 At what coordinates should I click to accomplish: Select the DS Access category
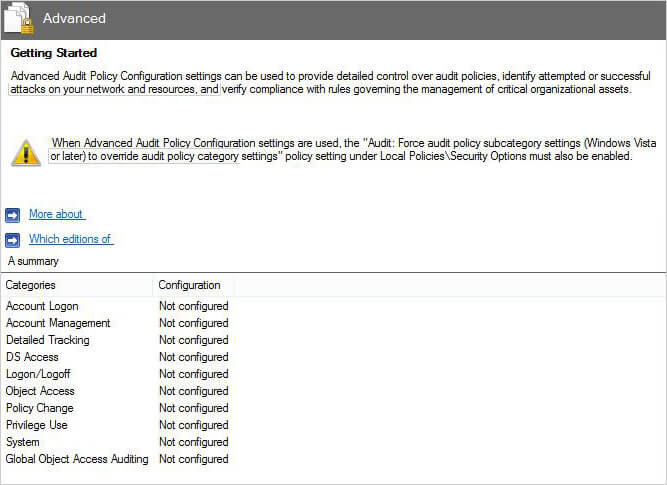(32, 357)
